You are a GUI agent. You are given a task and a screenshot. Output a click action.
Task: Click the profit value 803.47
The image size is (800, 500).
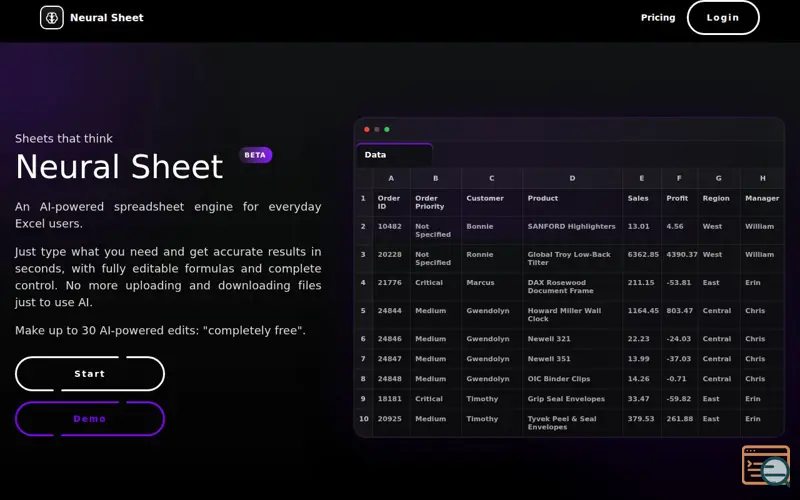[x=680, y=315]
